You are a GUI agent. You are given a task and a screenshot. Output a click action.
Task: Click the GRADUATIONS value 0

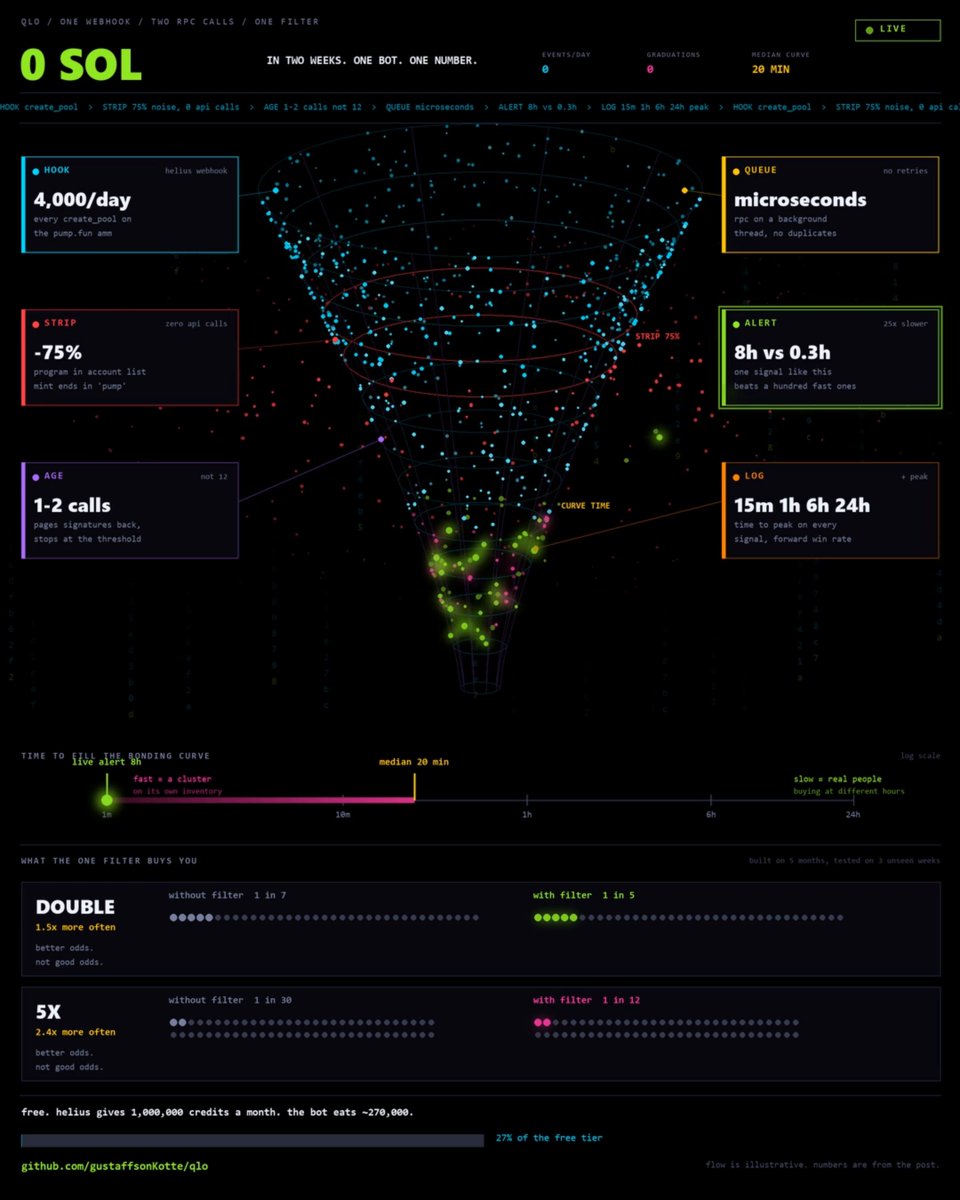650,70
